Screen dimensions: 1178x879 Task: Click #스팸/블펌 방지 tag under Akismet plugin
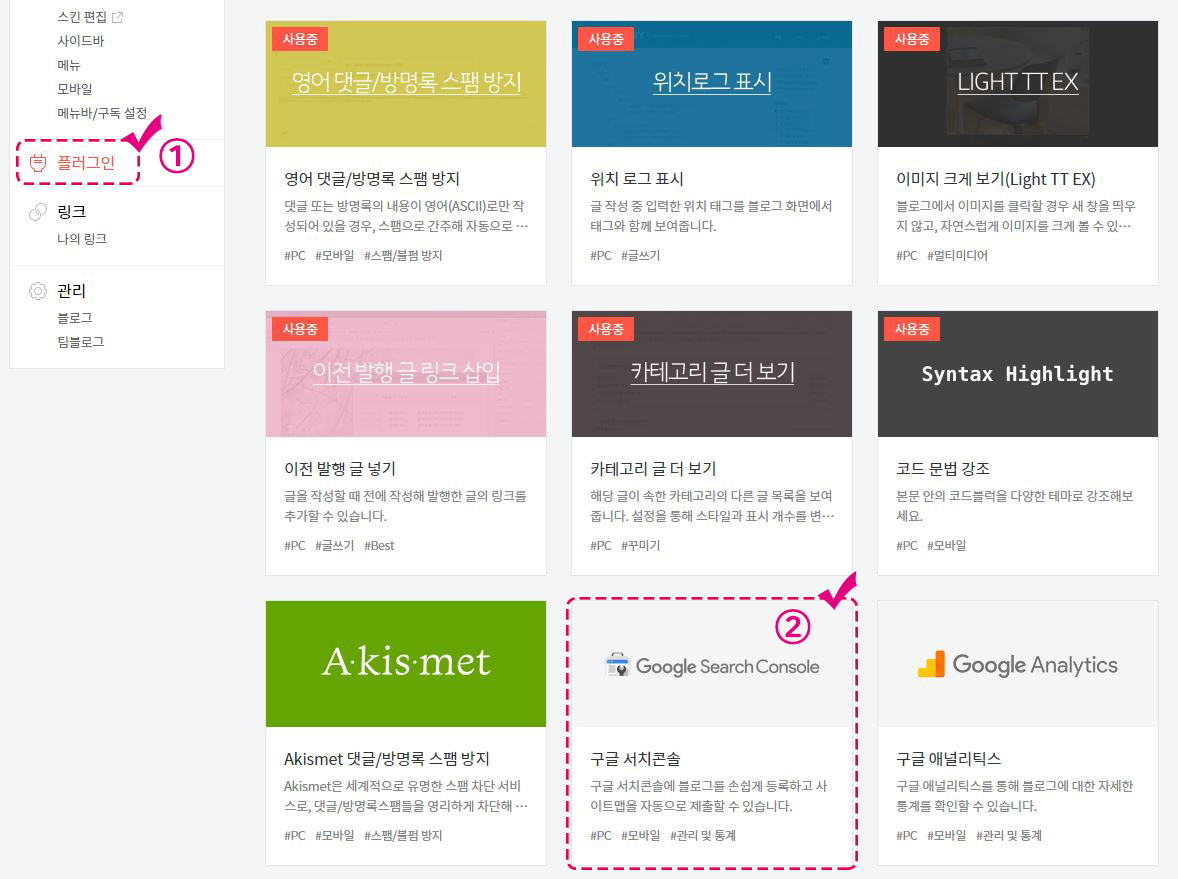403,835
